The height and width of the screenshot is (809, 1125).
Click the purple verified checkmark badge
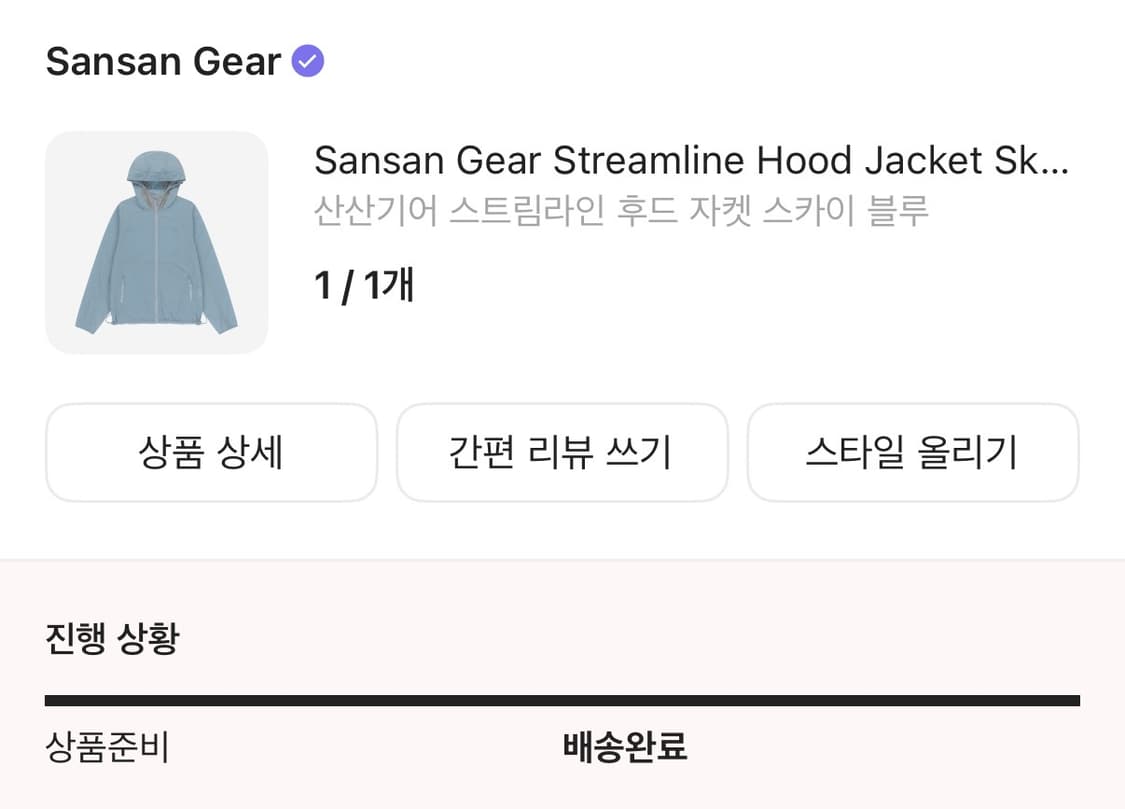click(307, 62)
